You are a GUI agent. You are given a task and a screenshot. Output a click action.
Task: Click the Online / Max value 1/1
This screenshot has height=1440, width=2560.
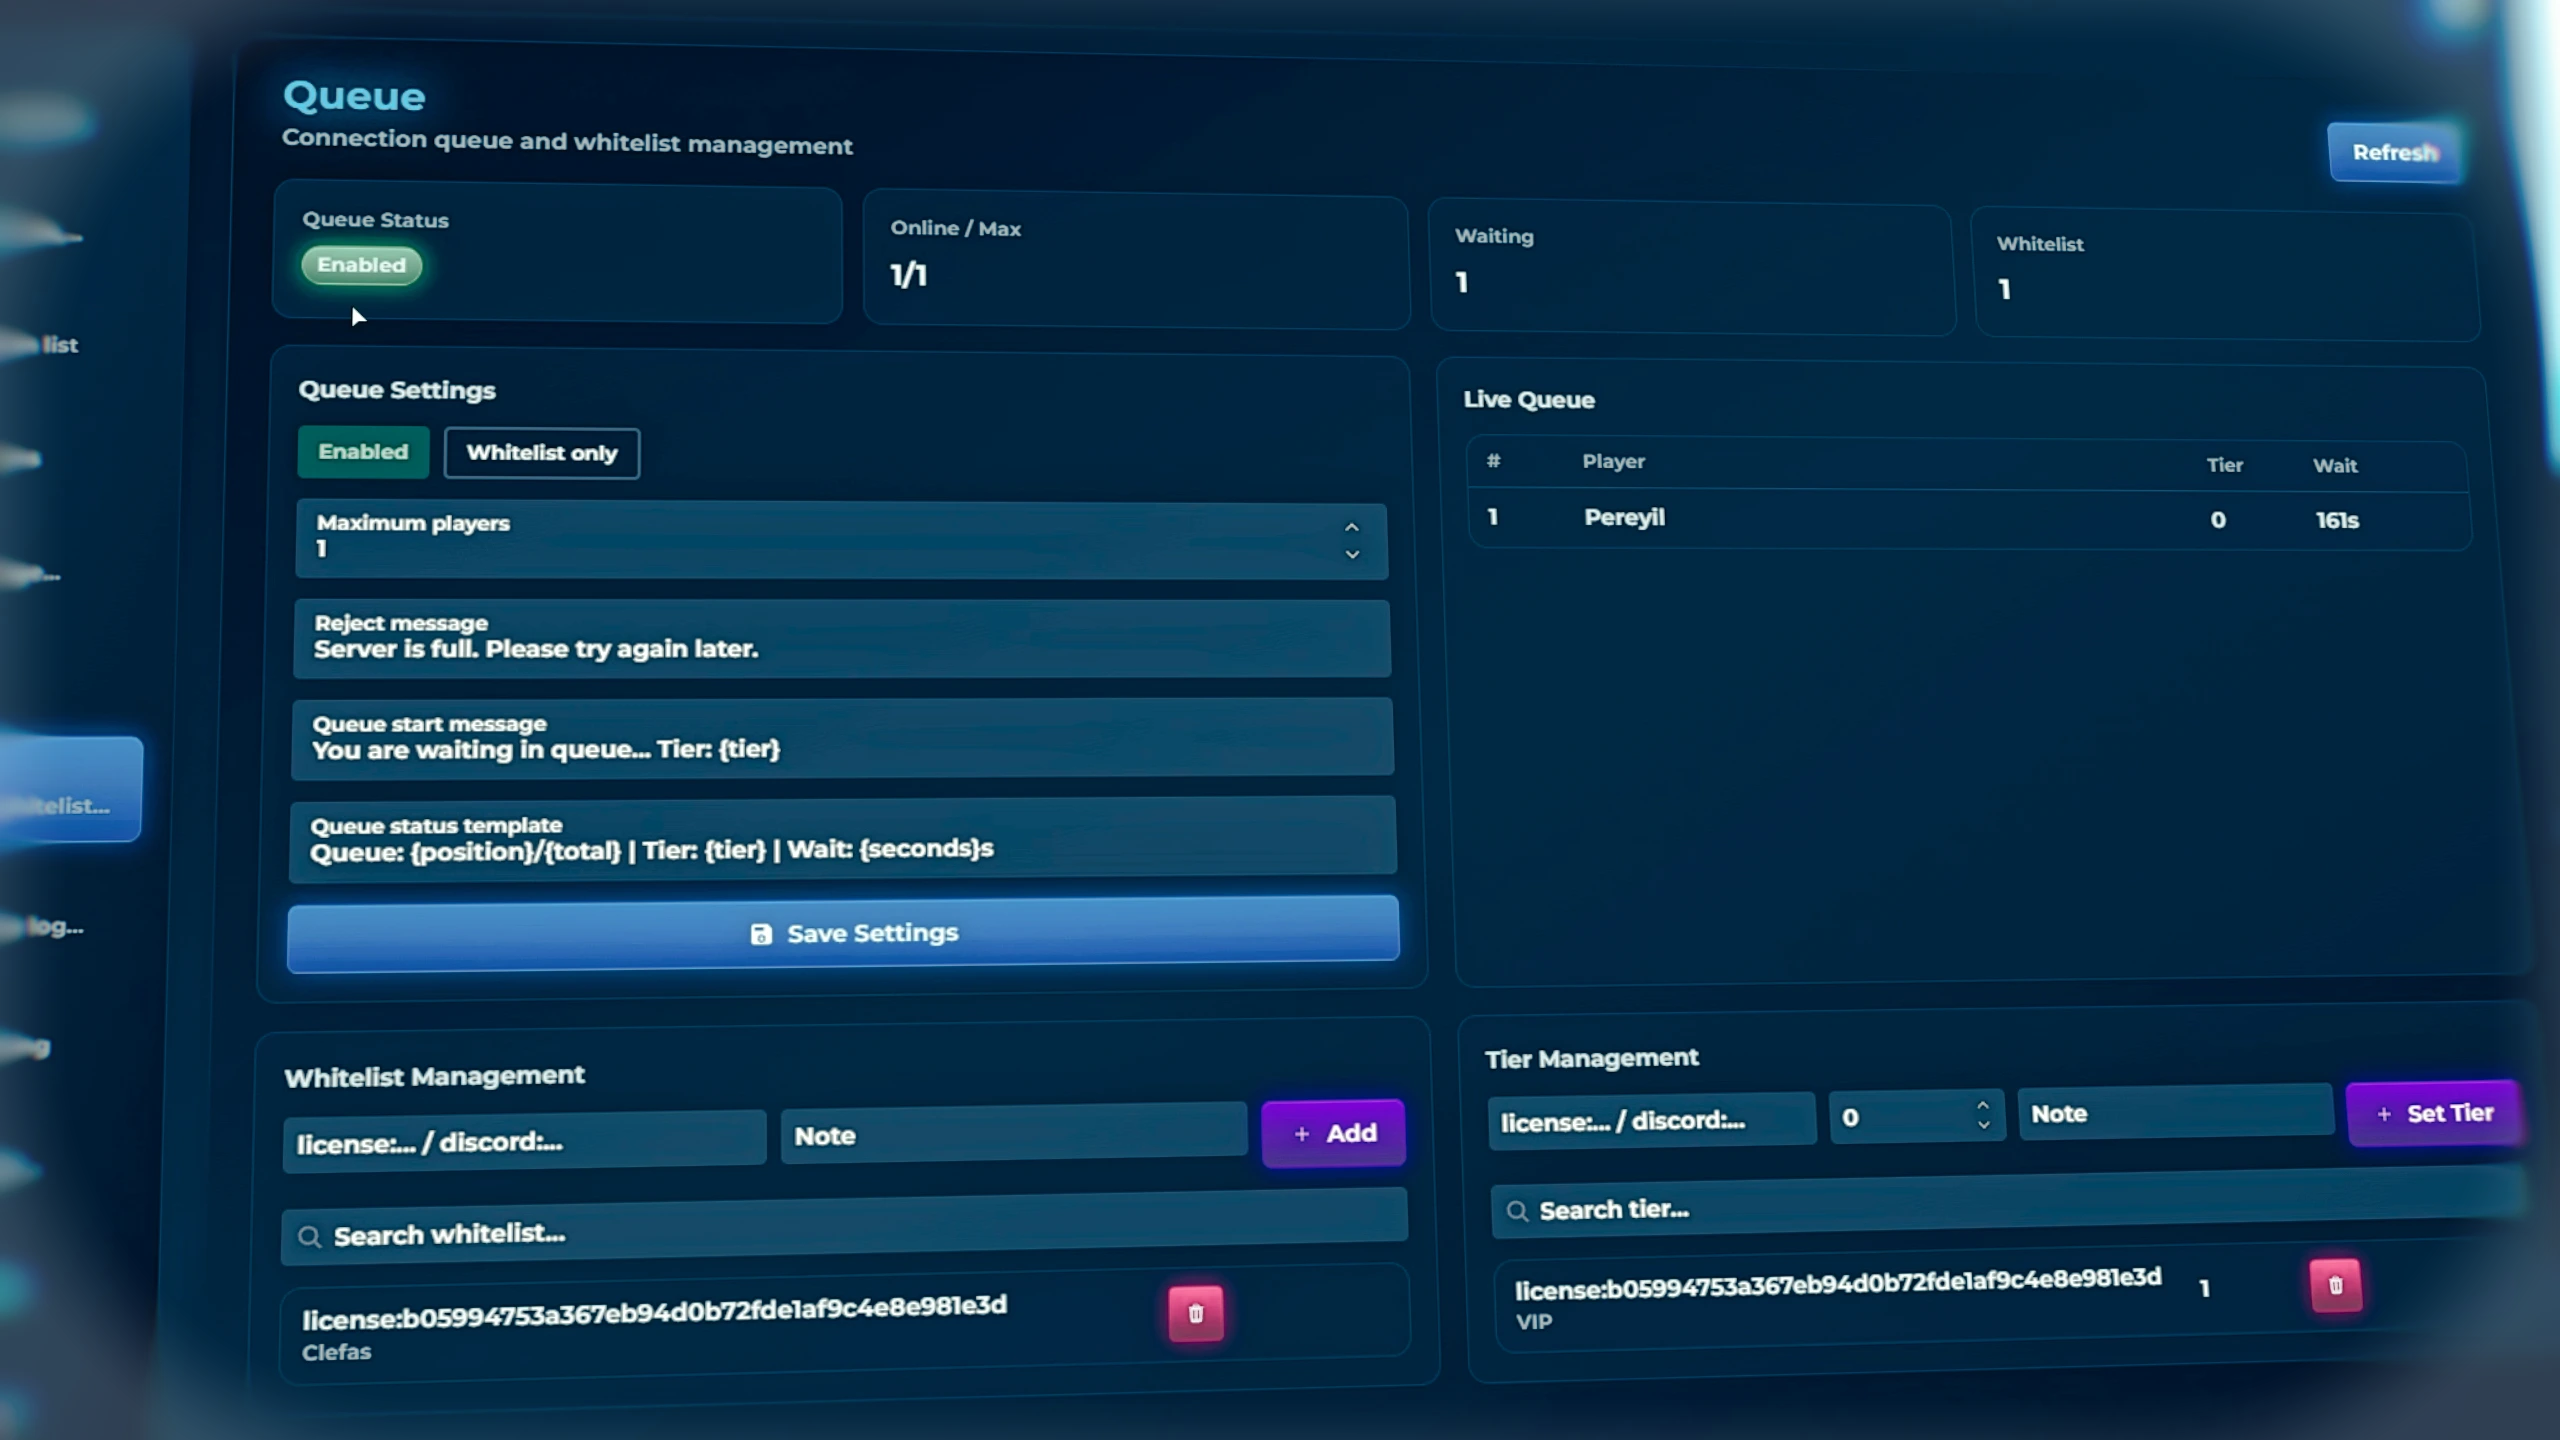point(908,275)
